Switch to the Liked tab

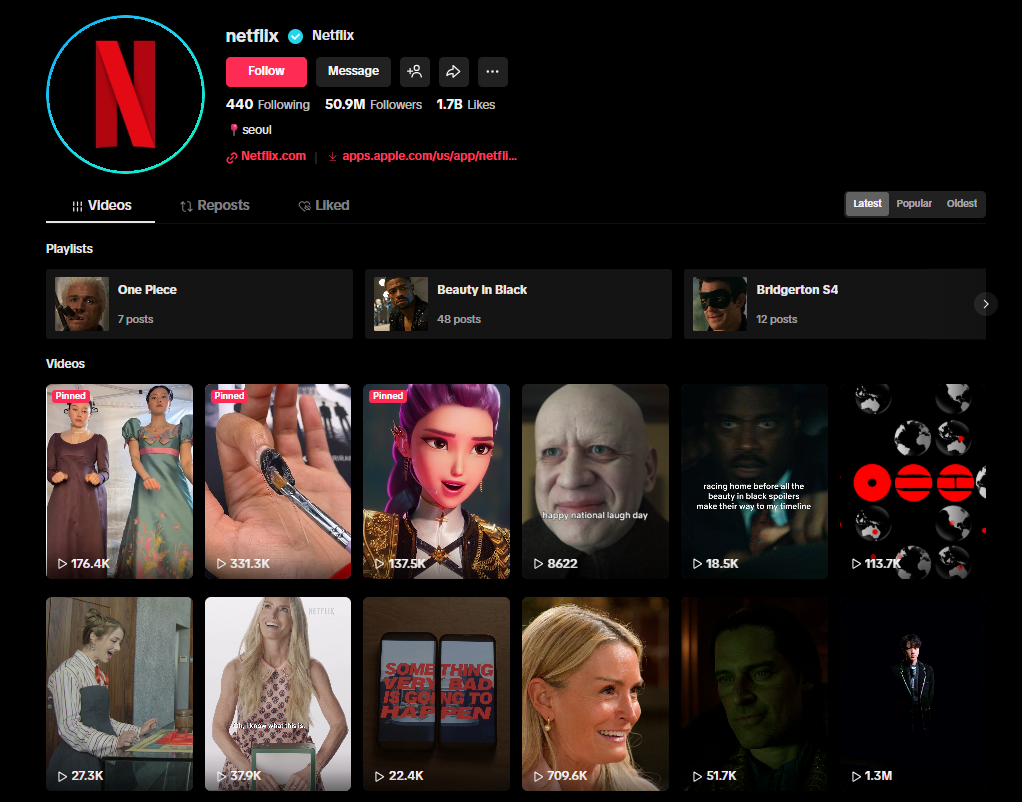pos(324,205)
